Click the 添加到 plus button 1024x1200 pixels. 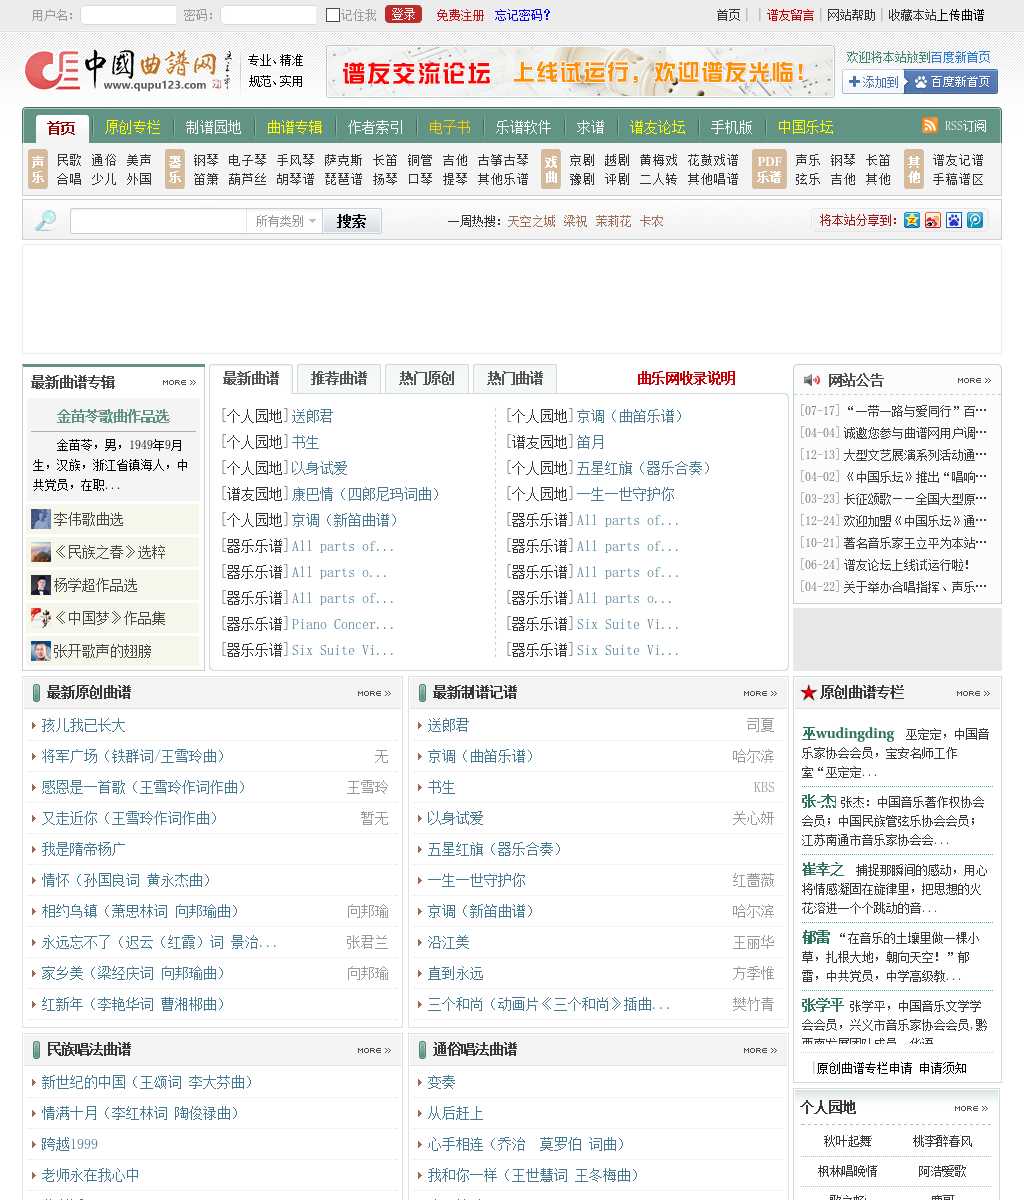[x=873, y=82]
